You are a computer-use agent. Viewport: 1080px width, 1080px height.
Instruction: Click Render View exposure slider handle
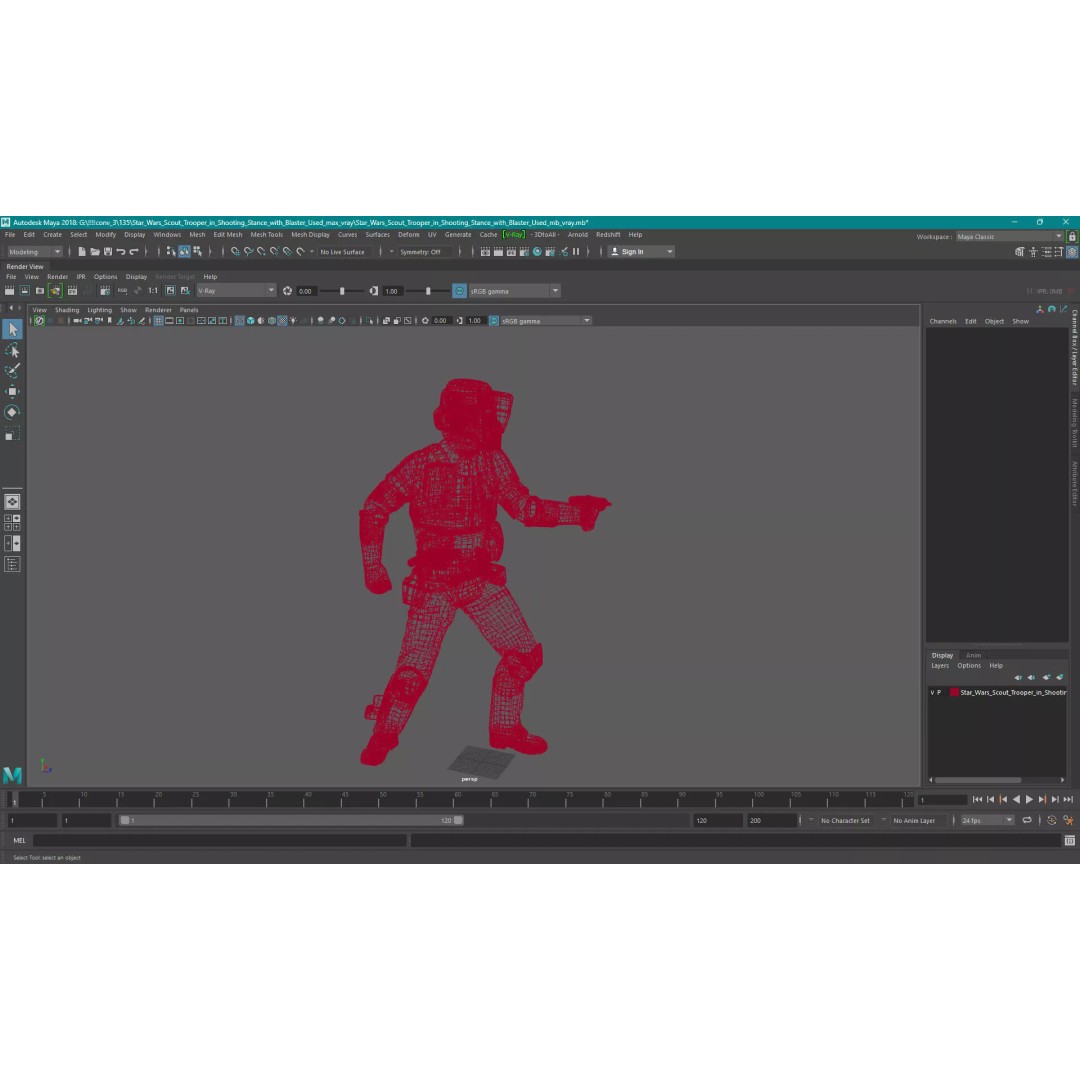pyautogui.click(x=342, y=291)
